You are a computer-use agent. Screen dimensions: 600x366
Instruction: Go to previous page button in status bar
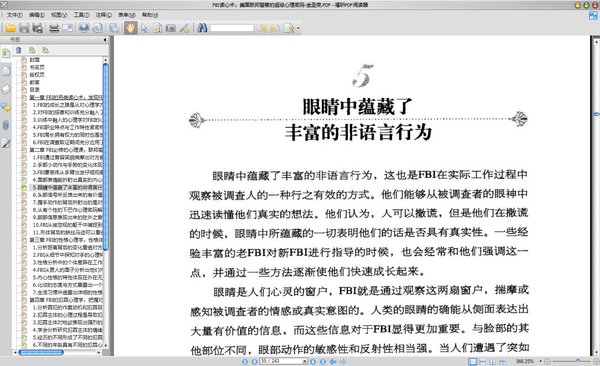[x=254, y=362]
